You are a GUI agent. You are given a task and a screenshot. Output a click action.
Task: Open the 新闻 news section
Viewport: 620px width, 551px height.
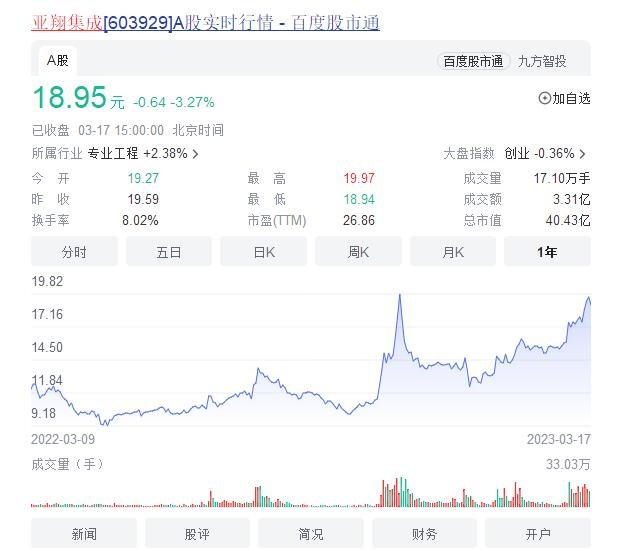84,534
